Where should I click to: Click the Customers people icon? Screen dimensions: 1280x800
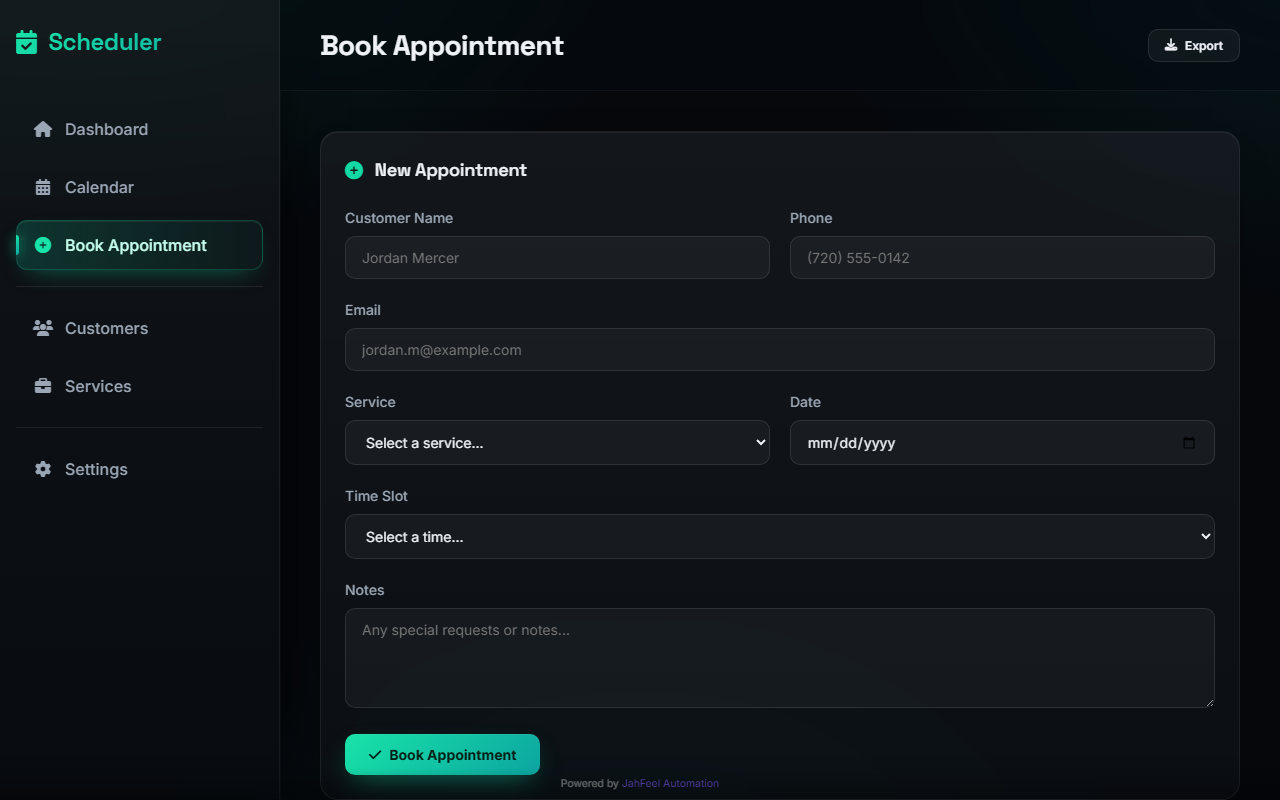(43, 328)
